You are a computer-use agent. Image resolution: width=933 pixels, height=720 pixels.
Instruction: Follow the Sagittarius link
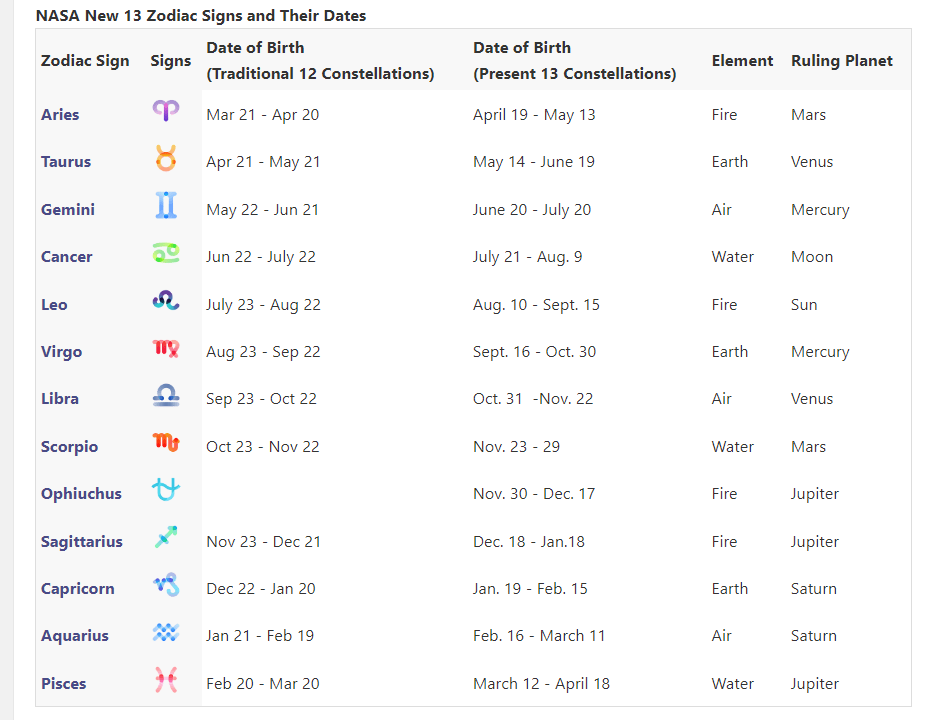82,542
